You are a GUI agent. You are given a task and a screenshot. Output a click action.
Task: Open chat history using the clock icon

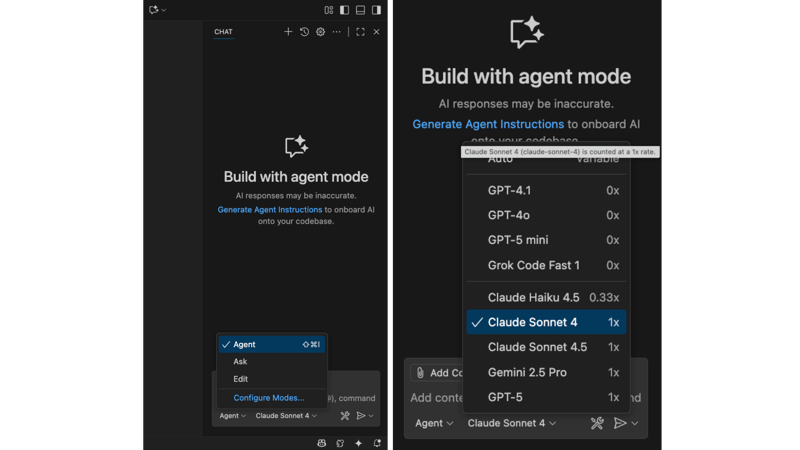coord(304,32)
